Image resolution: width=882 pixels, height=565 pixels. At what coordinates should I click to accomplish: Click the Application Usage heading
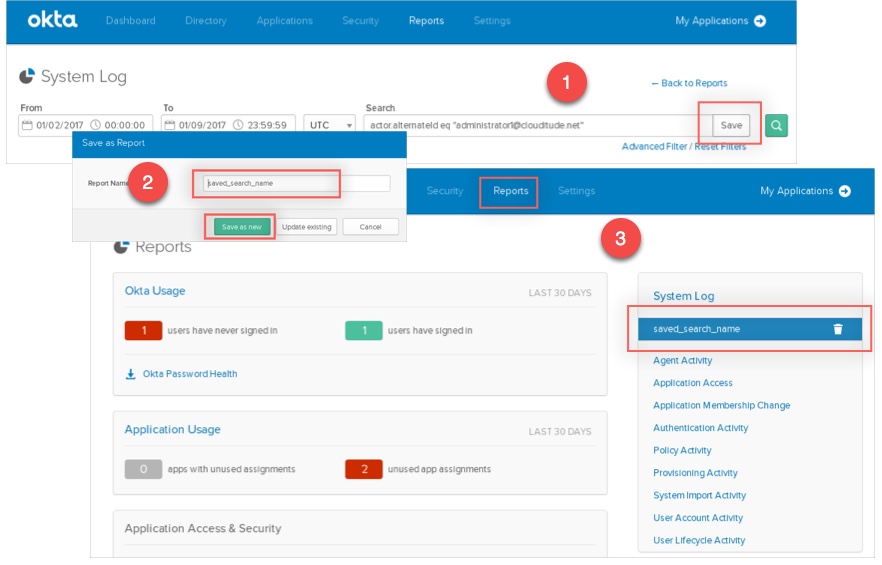point(172,430)
